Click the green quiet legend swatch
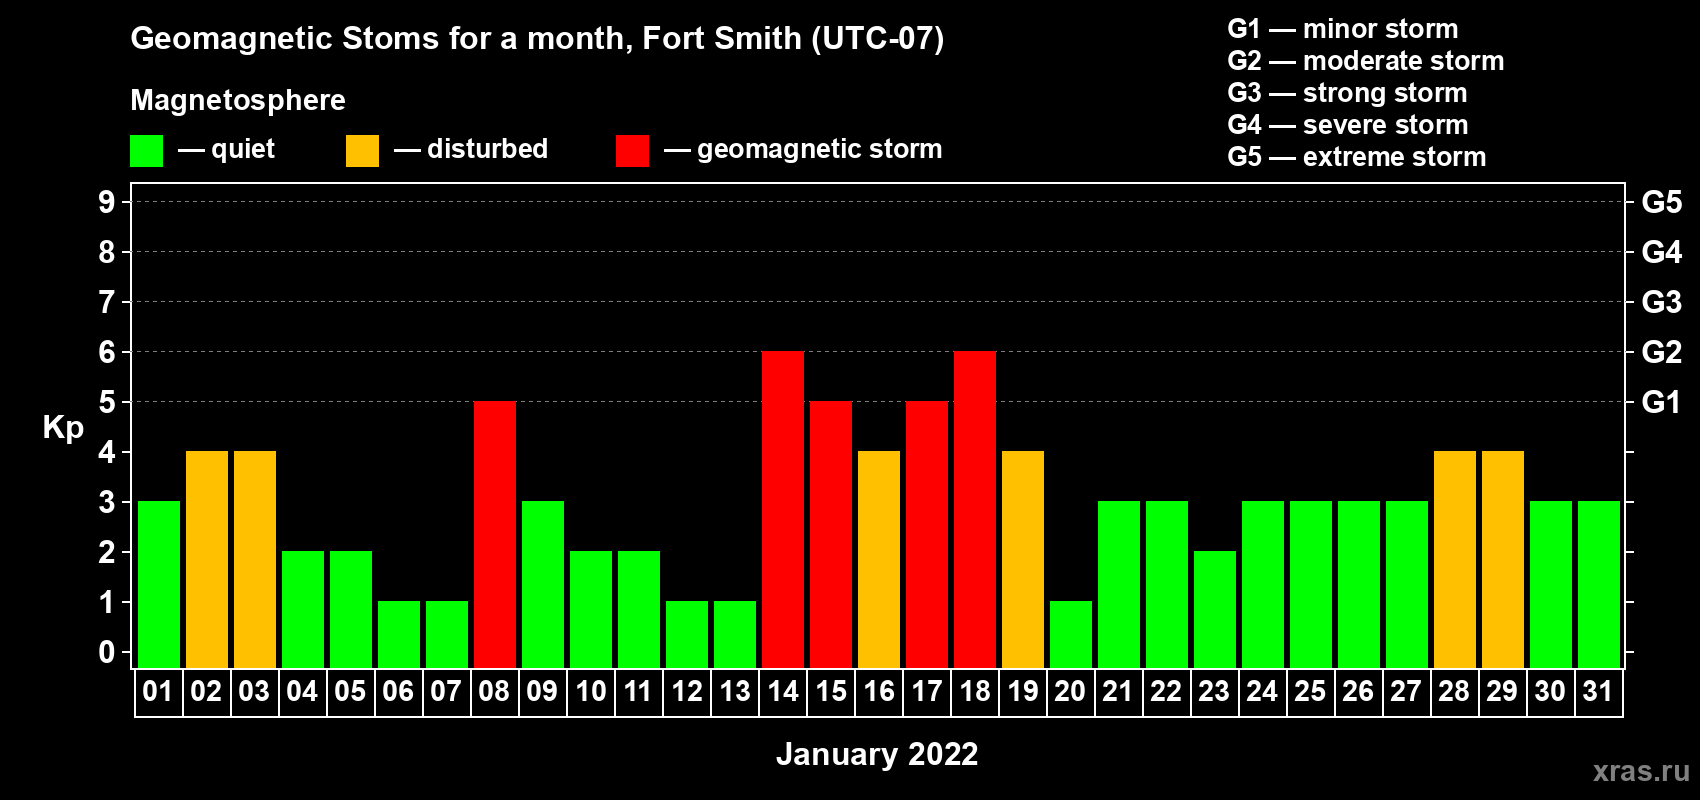The height and width of the screenshot is (800, 1700). click(x=146, y=151)
